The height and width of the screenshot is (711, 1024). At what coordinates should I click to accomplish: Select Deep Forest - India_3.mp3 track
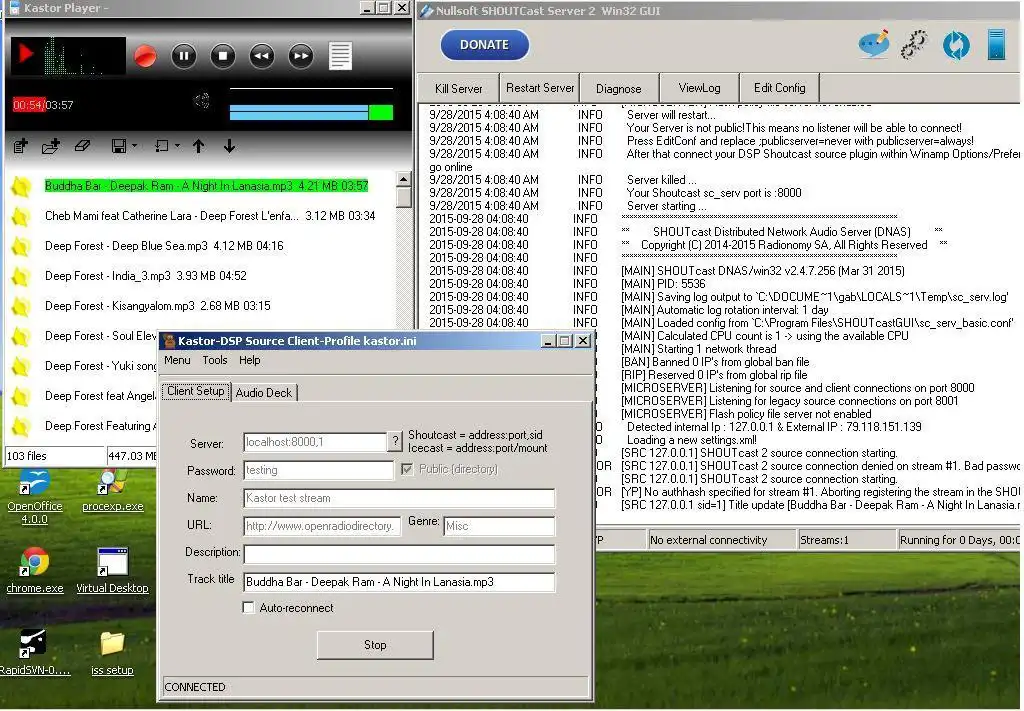click(146, 276)
